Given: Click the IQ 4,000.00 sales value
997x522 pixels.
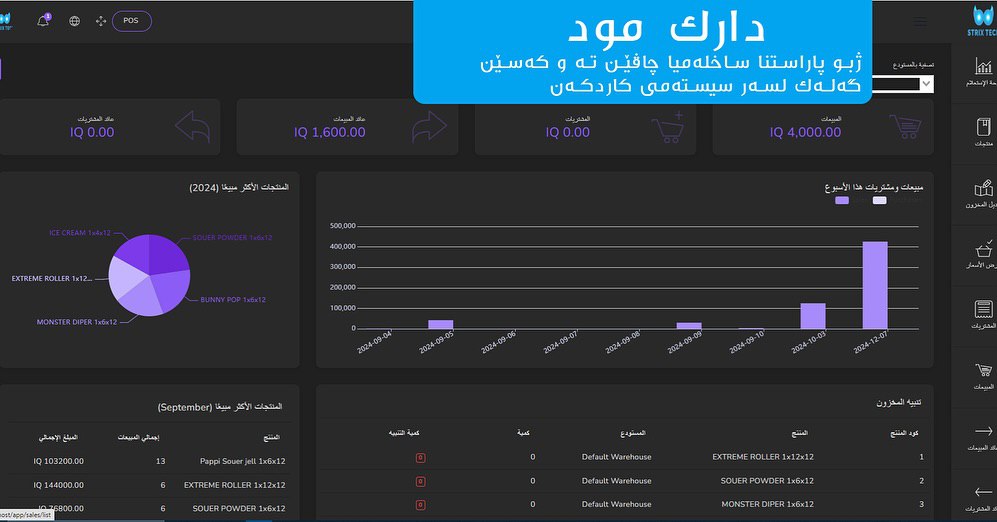Looking at the screenshot, I should (x=805, y=132).
